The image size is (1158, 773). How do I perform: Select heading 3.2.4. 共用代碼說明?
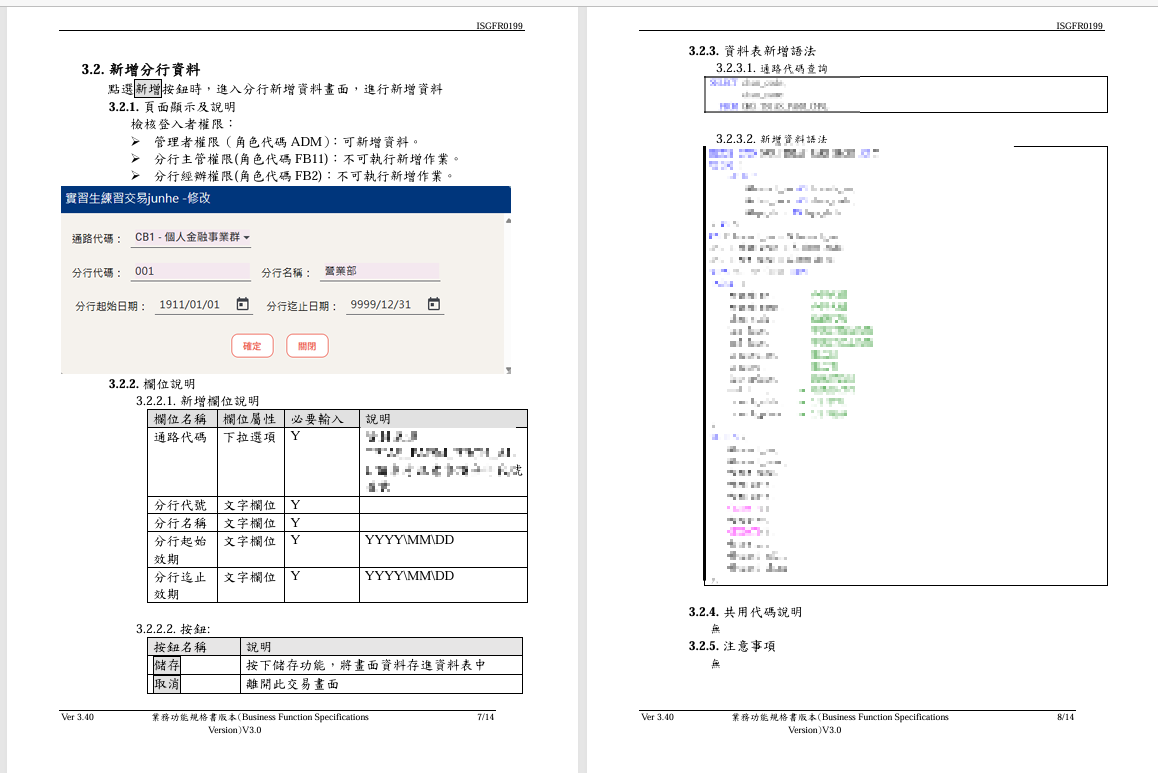pyautogui.click(x=745, y=612)
